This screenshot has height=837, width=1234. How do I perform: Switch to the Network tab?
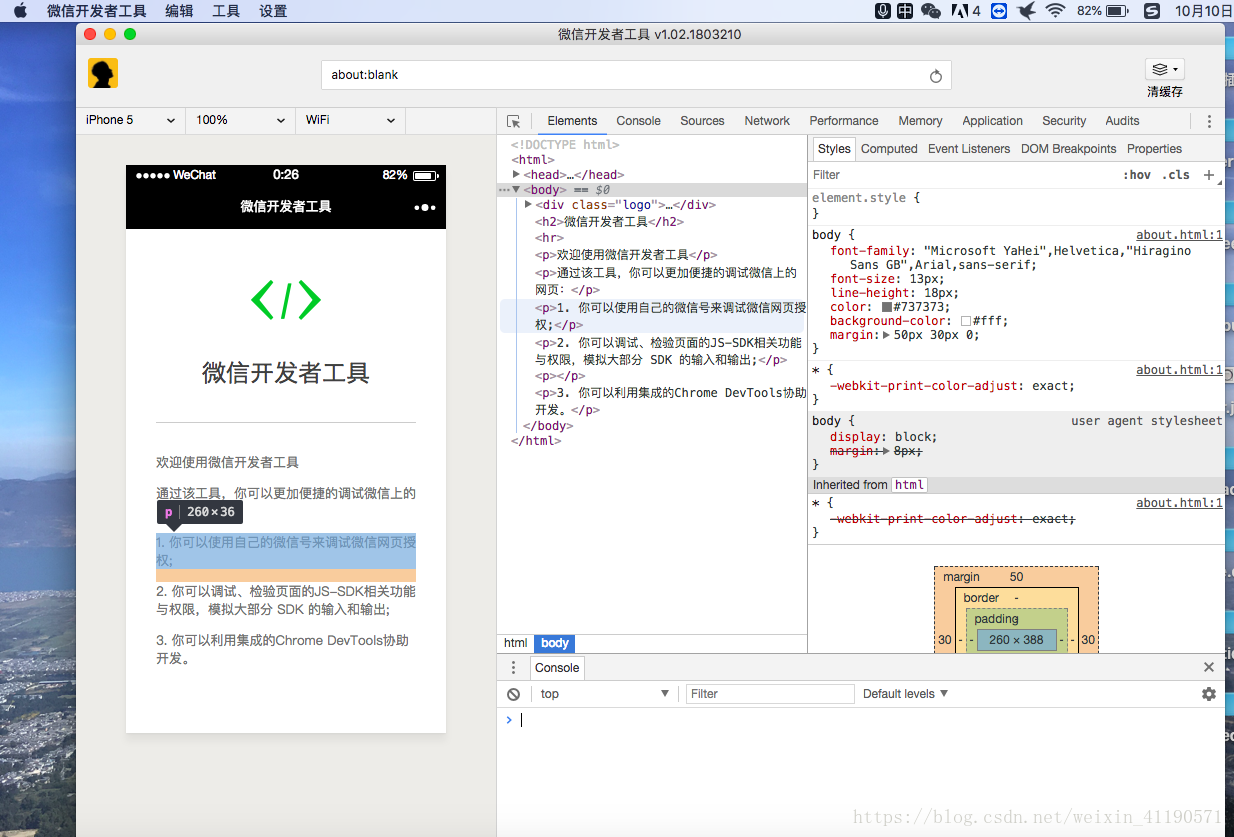coord(767,121)
